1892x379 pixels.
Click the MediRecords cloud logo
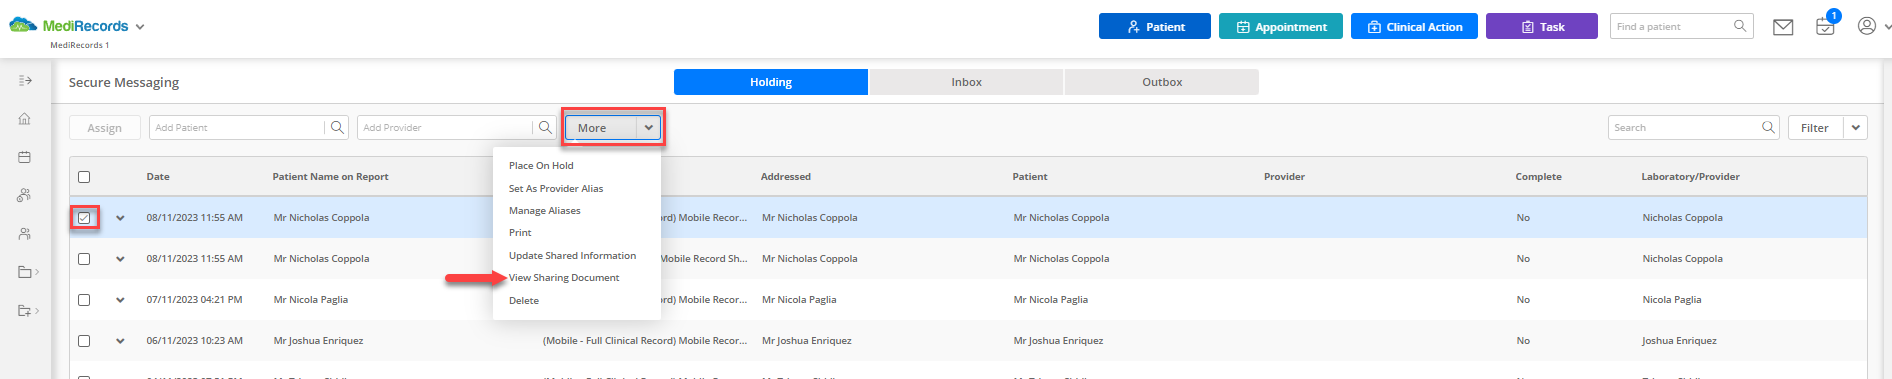[x=23, y=25]
